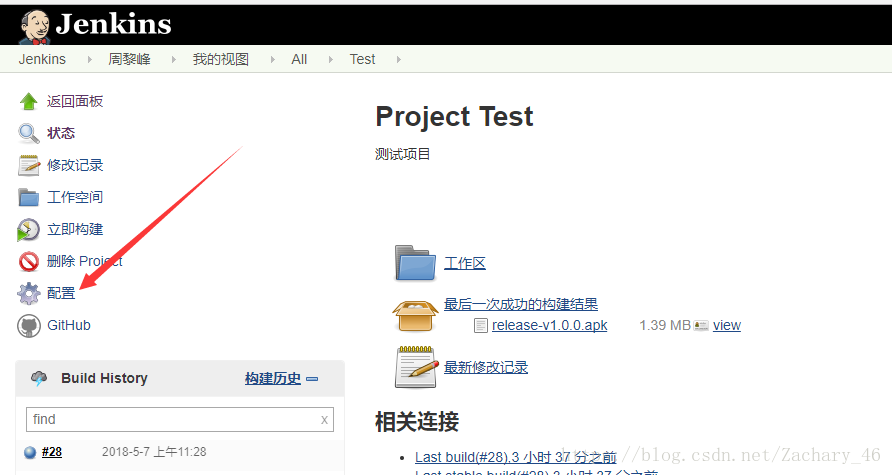
Task: Click the red prohibited delete icon
Action: (x=28, y=262)
